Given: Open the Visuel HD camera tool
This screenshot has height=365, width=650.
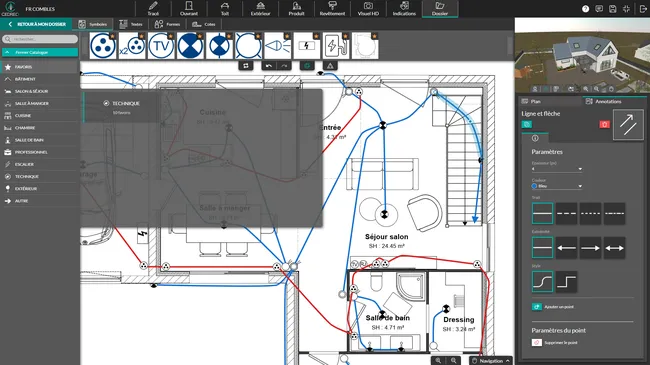Looking at the screenshot, I should point(368,9).
